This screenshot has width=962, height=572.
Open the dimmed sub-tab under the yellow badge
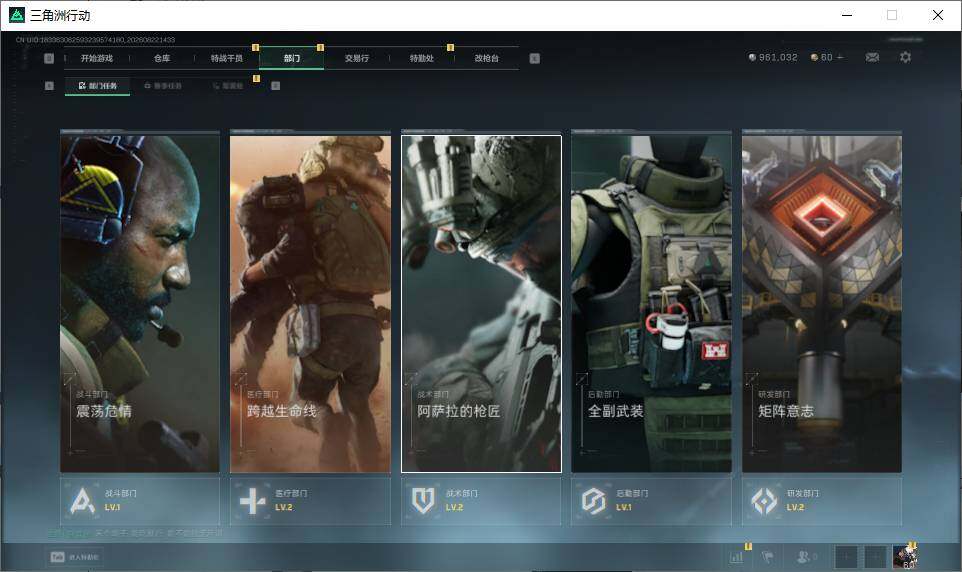click(228, 86)
